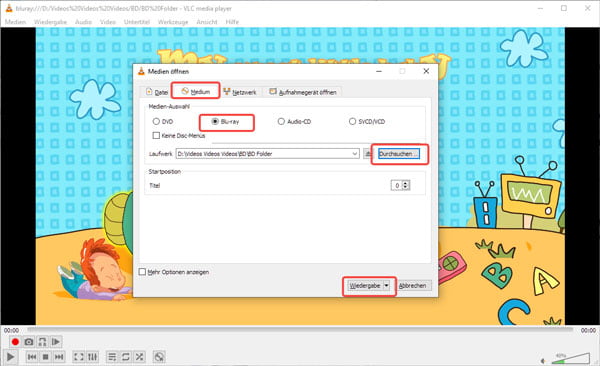Advance frame by frame
Viewport: 600px width, 366px height.
56,342
